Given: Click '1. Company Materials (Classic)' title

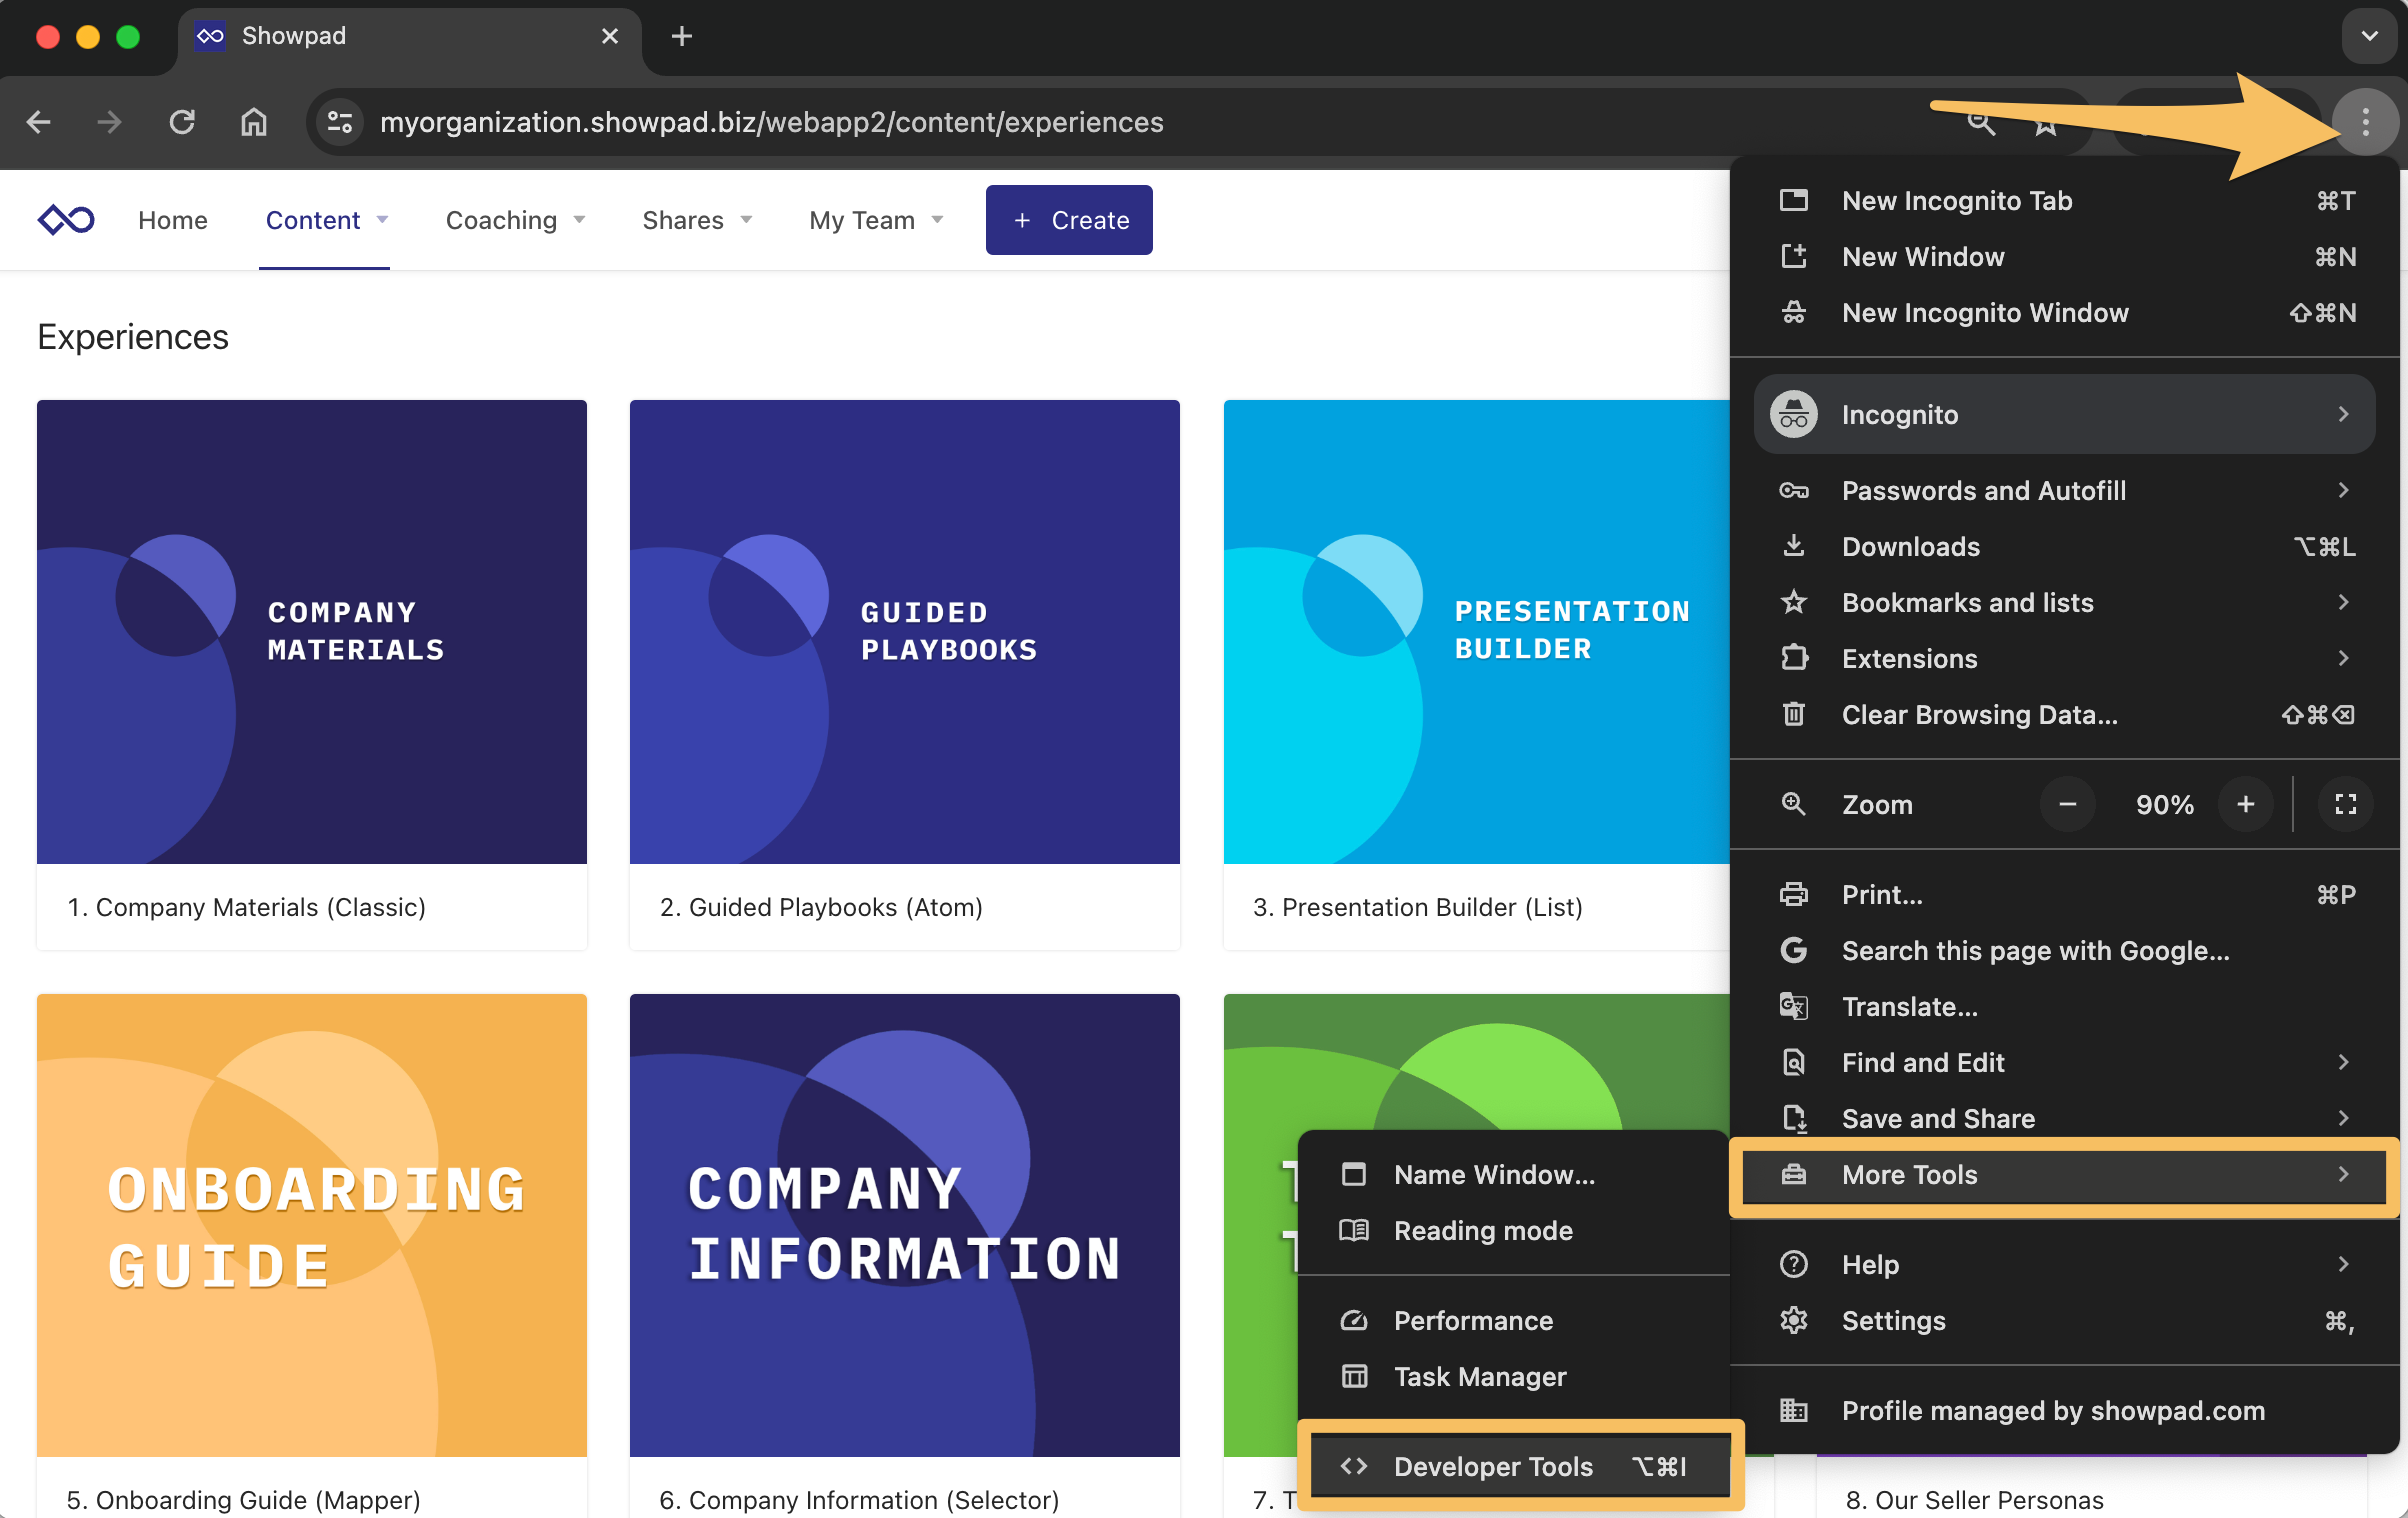Looking at the screenshot, I should click(246, 907).
